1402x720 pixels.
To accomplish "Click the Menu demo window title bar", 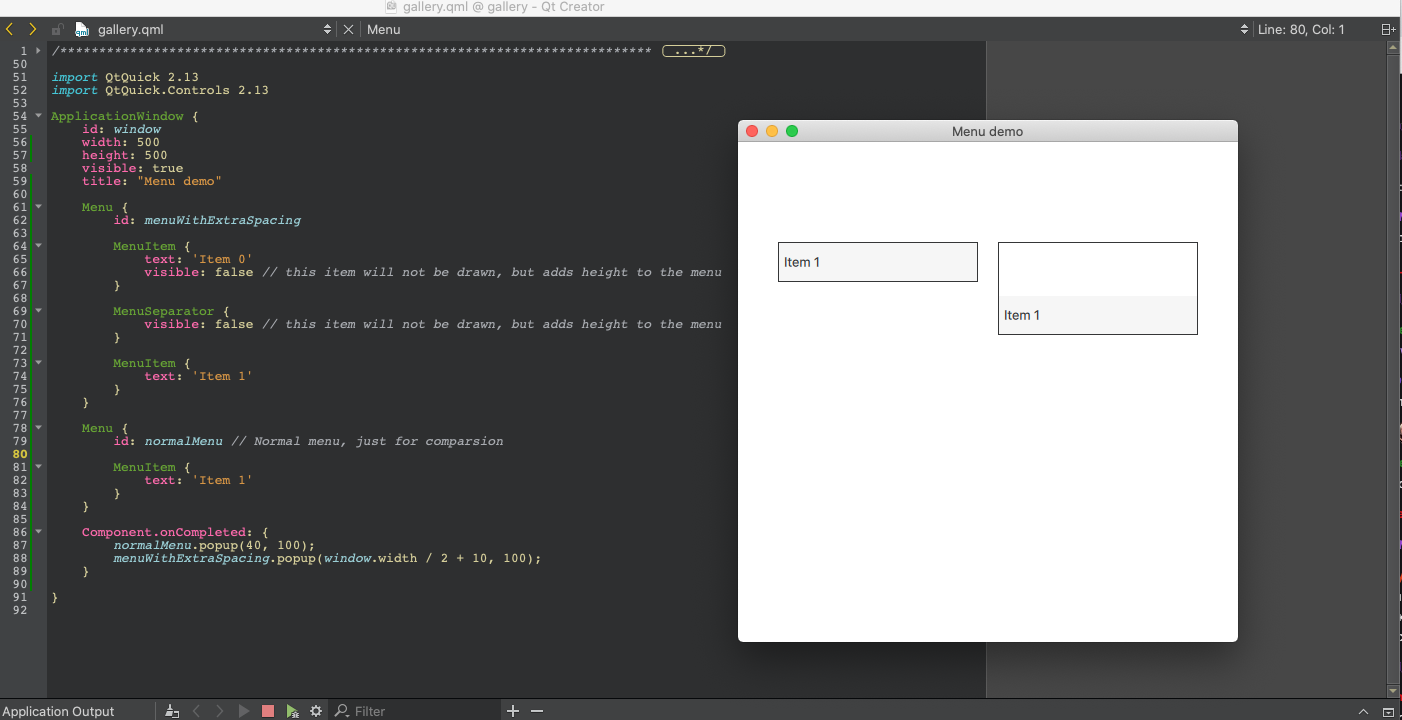I will (x=987, y=131).
